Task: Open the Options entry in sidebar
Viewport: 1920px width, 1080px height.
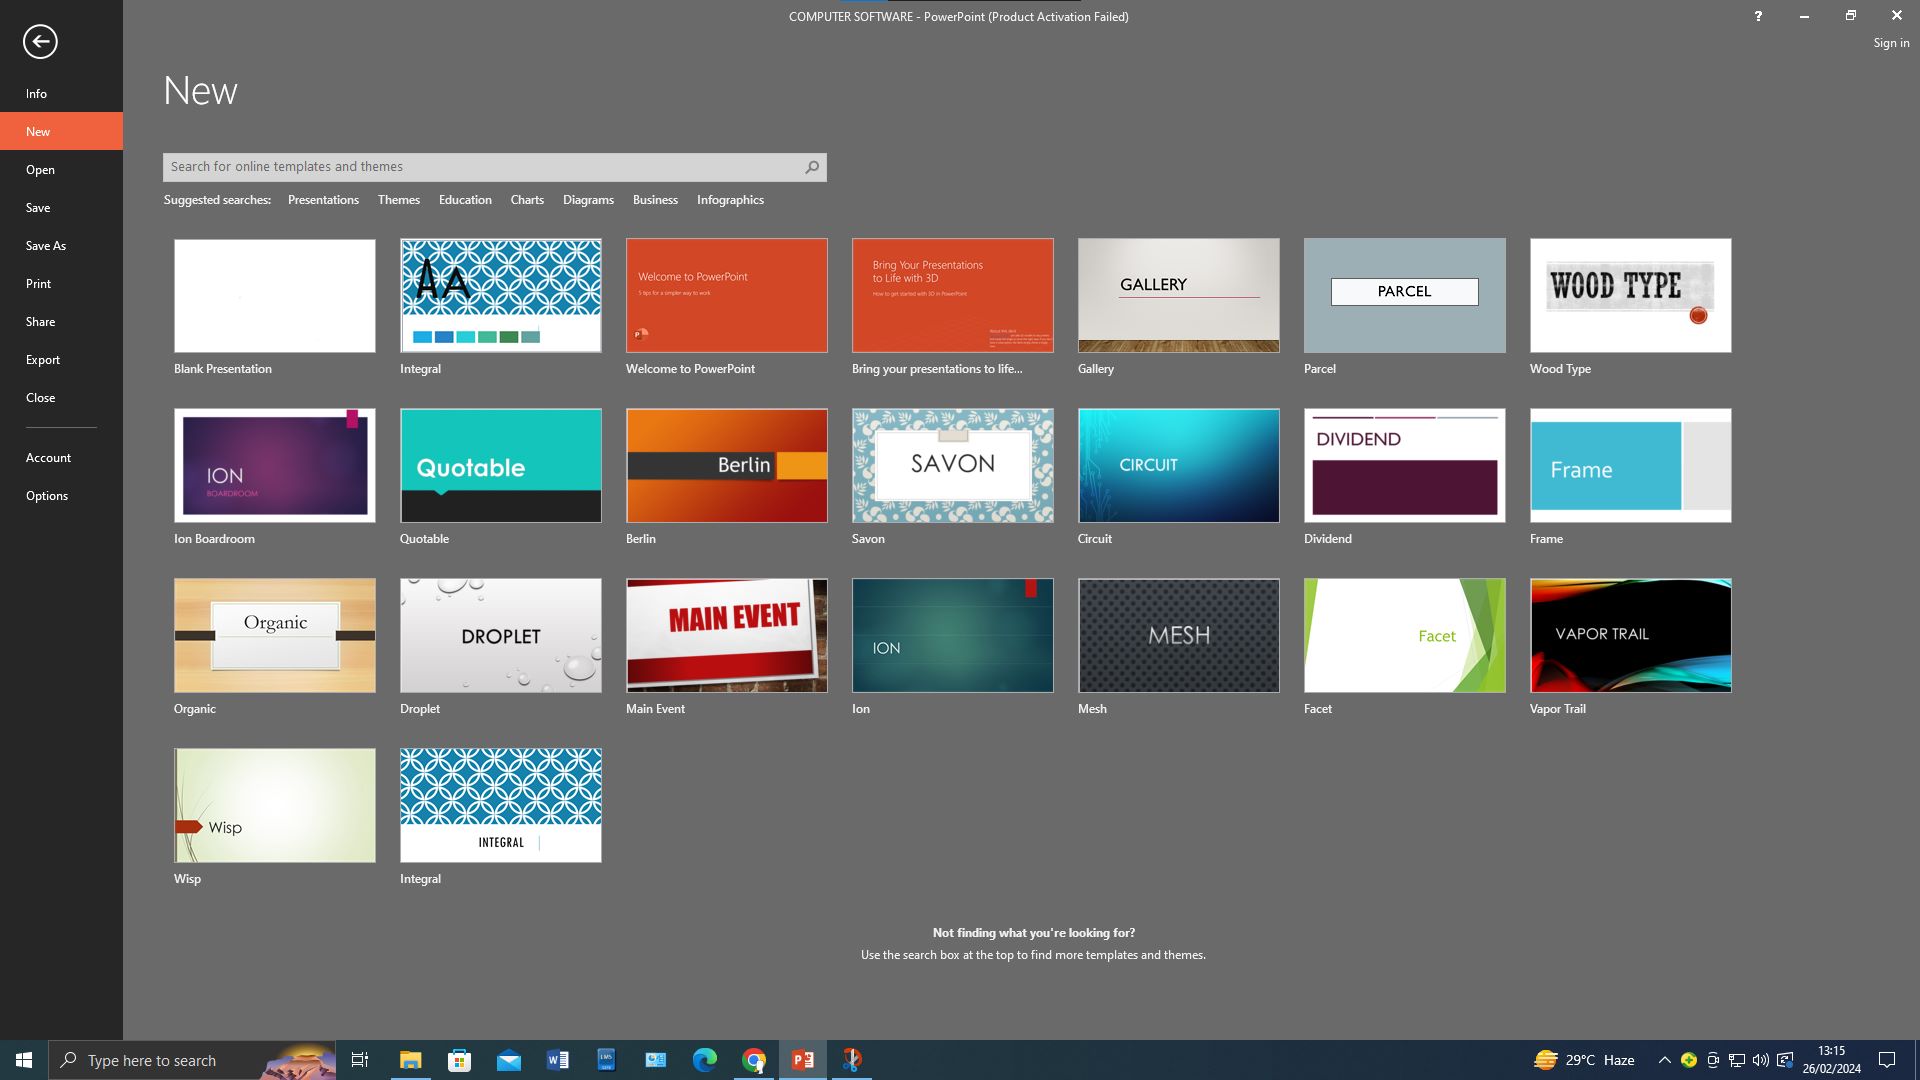Action: [x=61, y=495]
